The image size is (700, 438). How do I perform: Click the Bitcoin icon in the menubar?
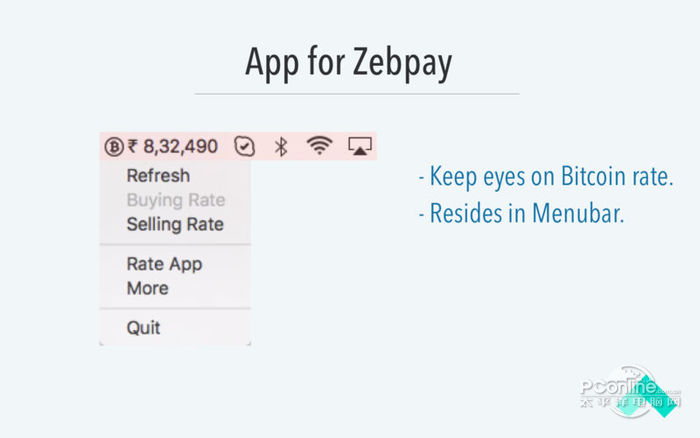pos(113,147)
